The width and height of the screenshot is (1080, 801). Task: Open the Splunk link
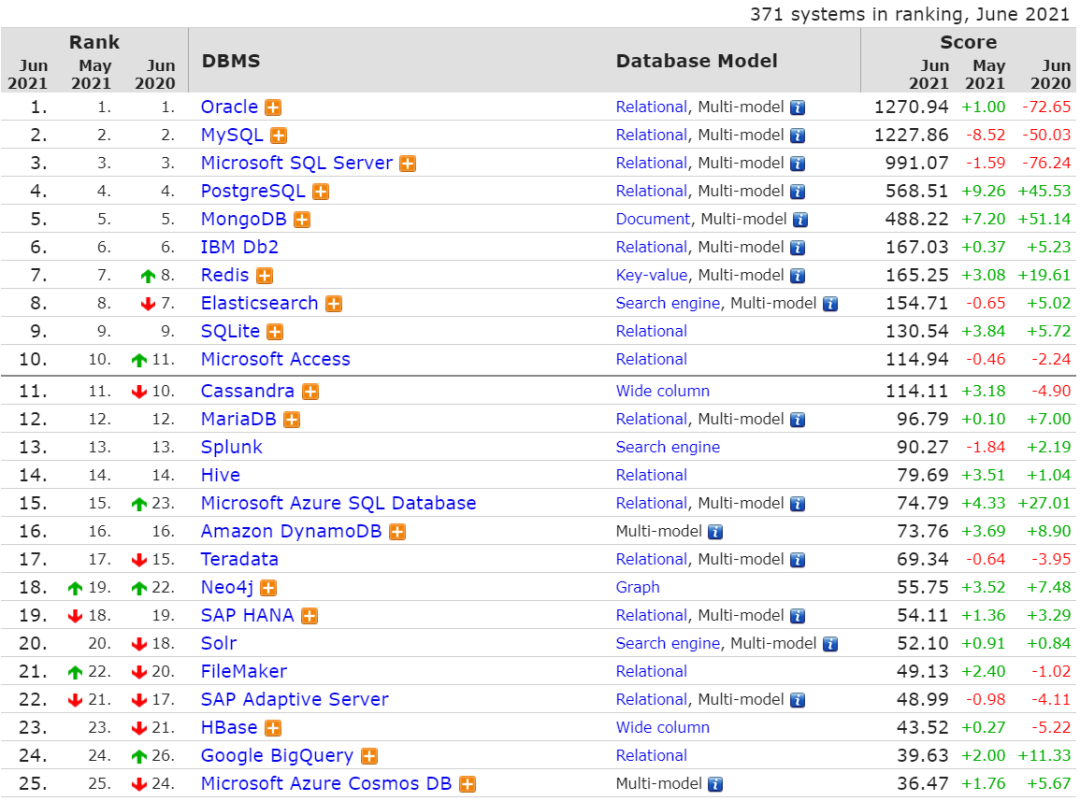point(231,447)
